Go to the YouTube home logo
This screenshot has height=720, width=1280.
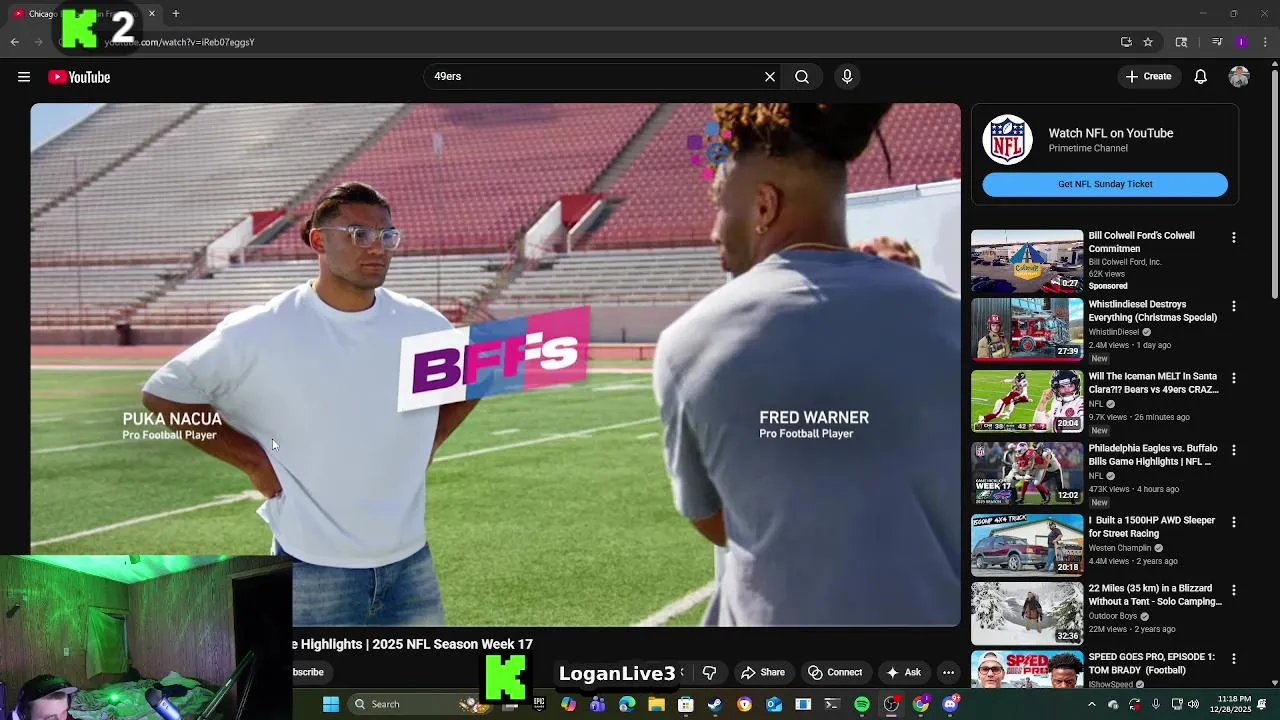click(79, 77)
